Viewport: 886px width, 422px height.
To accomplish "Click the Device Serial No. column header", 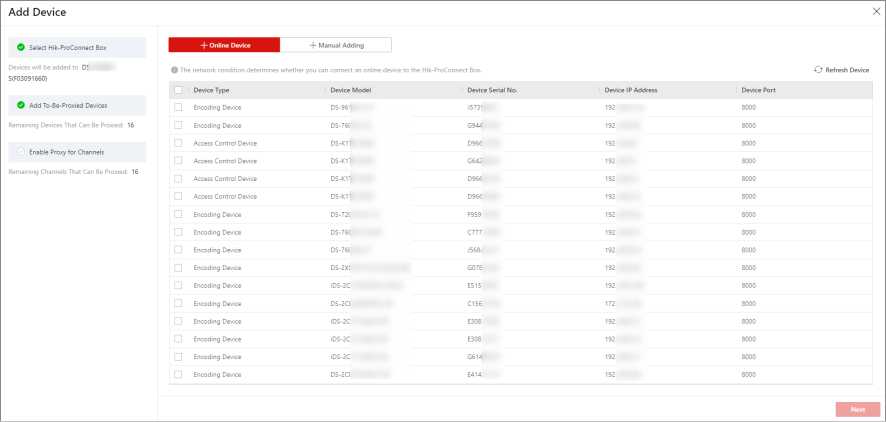I will point(492,90).
